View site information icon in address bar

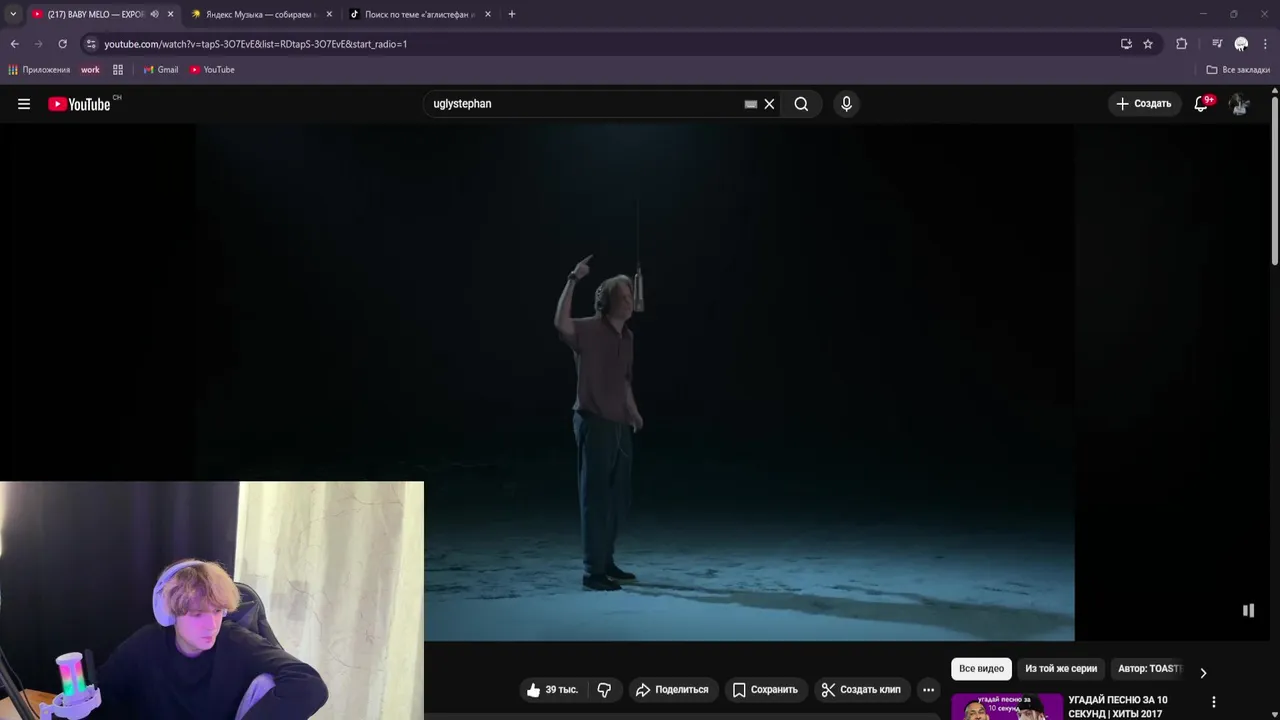tap(91, 44)
